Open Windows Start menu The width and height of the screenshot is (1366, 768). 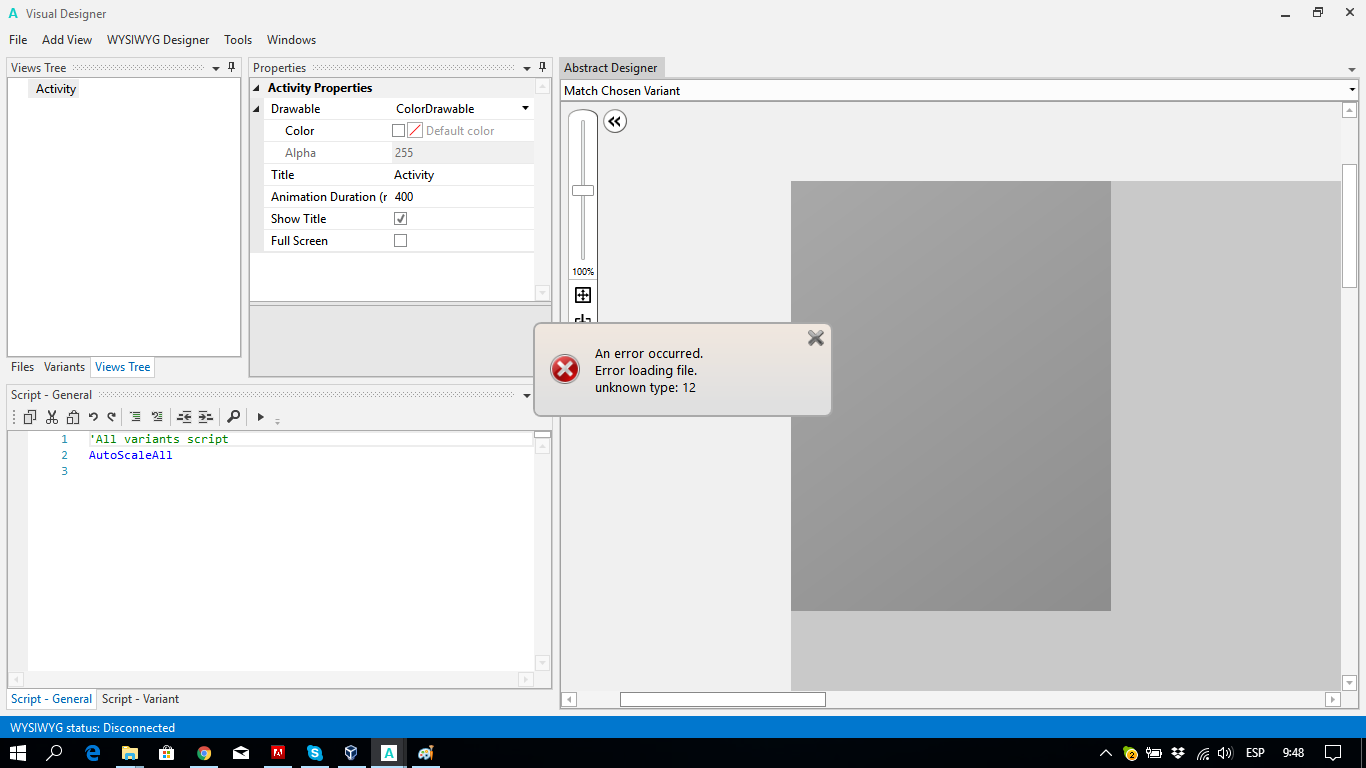[18, 753]
